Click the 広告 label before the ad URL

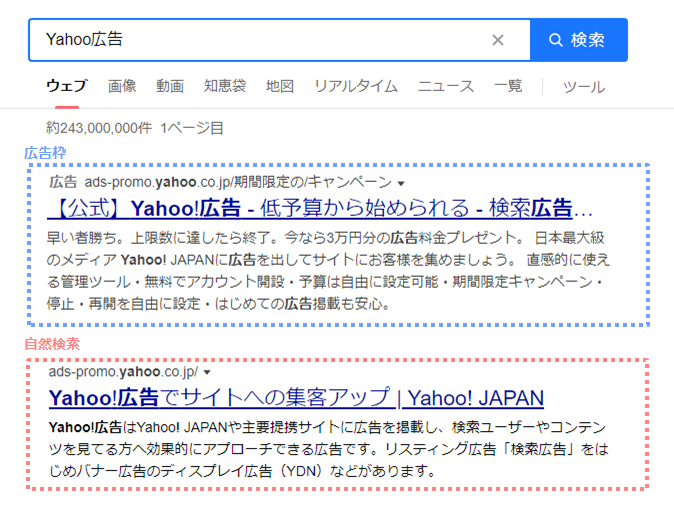(x=63, y=182)
